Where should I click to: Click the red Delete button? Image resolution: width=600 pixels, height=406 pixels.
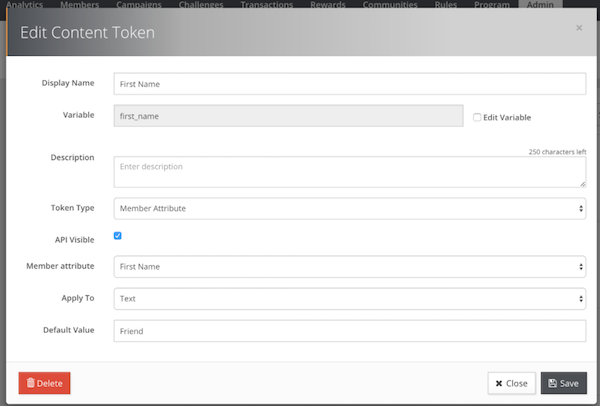click(44, 383)
